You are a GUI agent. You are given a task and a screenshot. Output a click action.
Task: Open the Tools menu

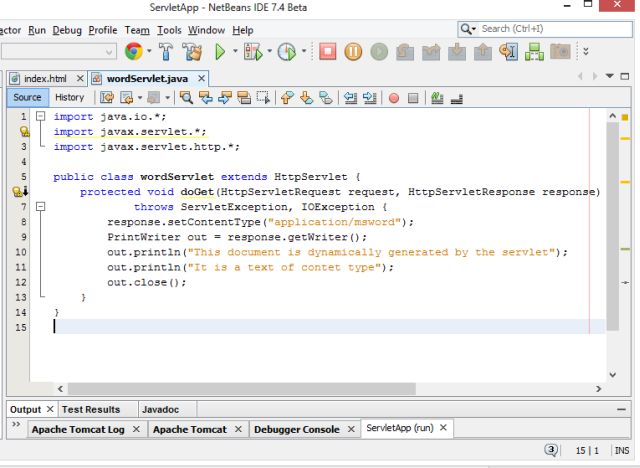tap(169, 30)
